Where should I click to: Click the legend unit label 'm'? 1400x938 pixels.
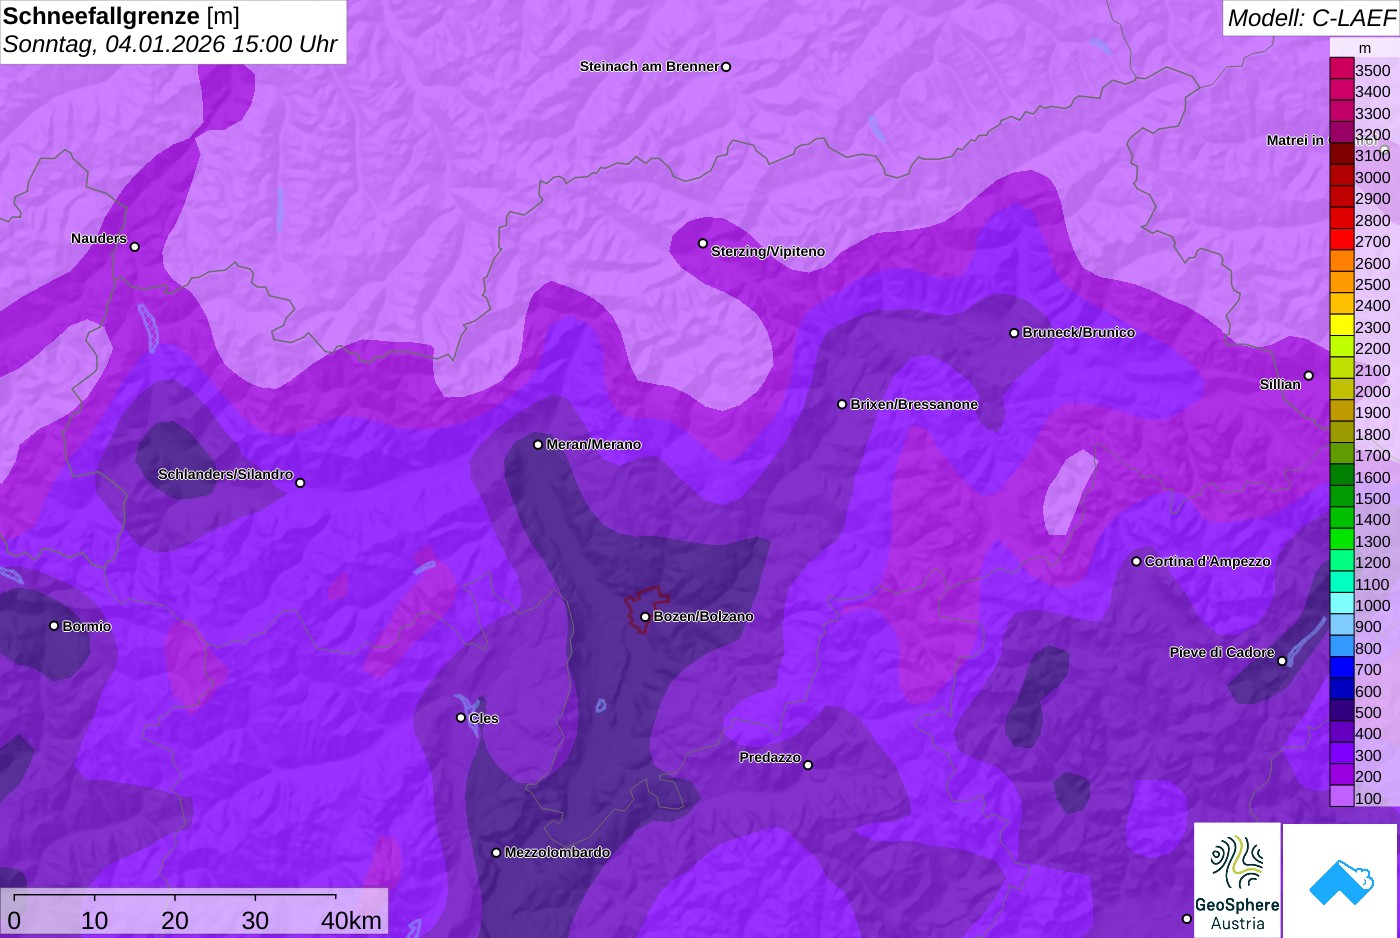click(x=1365, y=48)
